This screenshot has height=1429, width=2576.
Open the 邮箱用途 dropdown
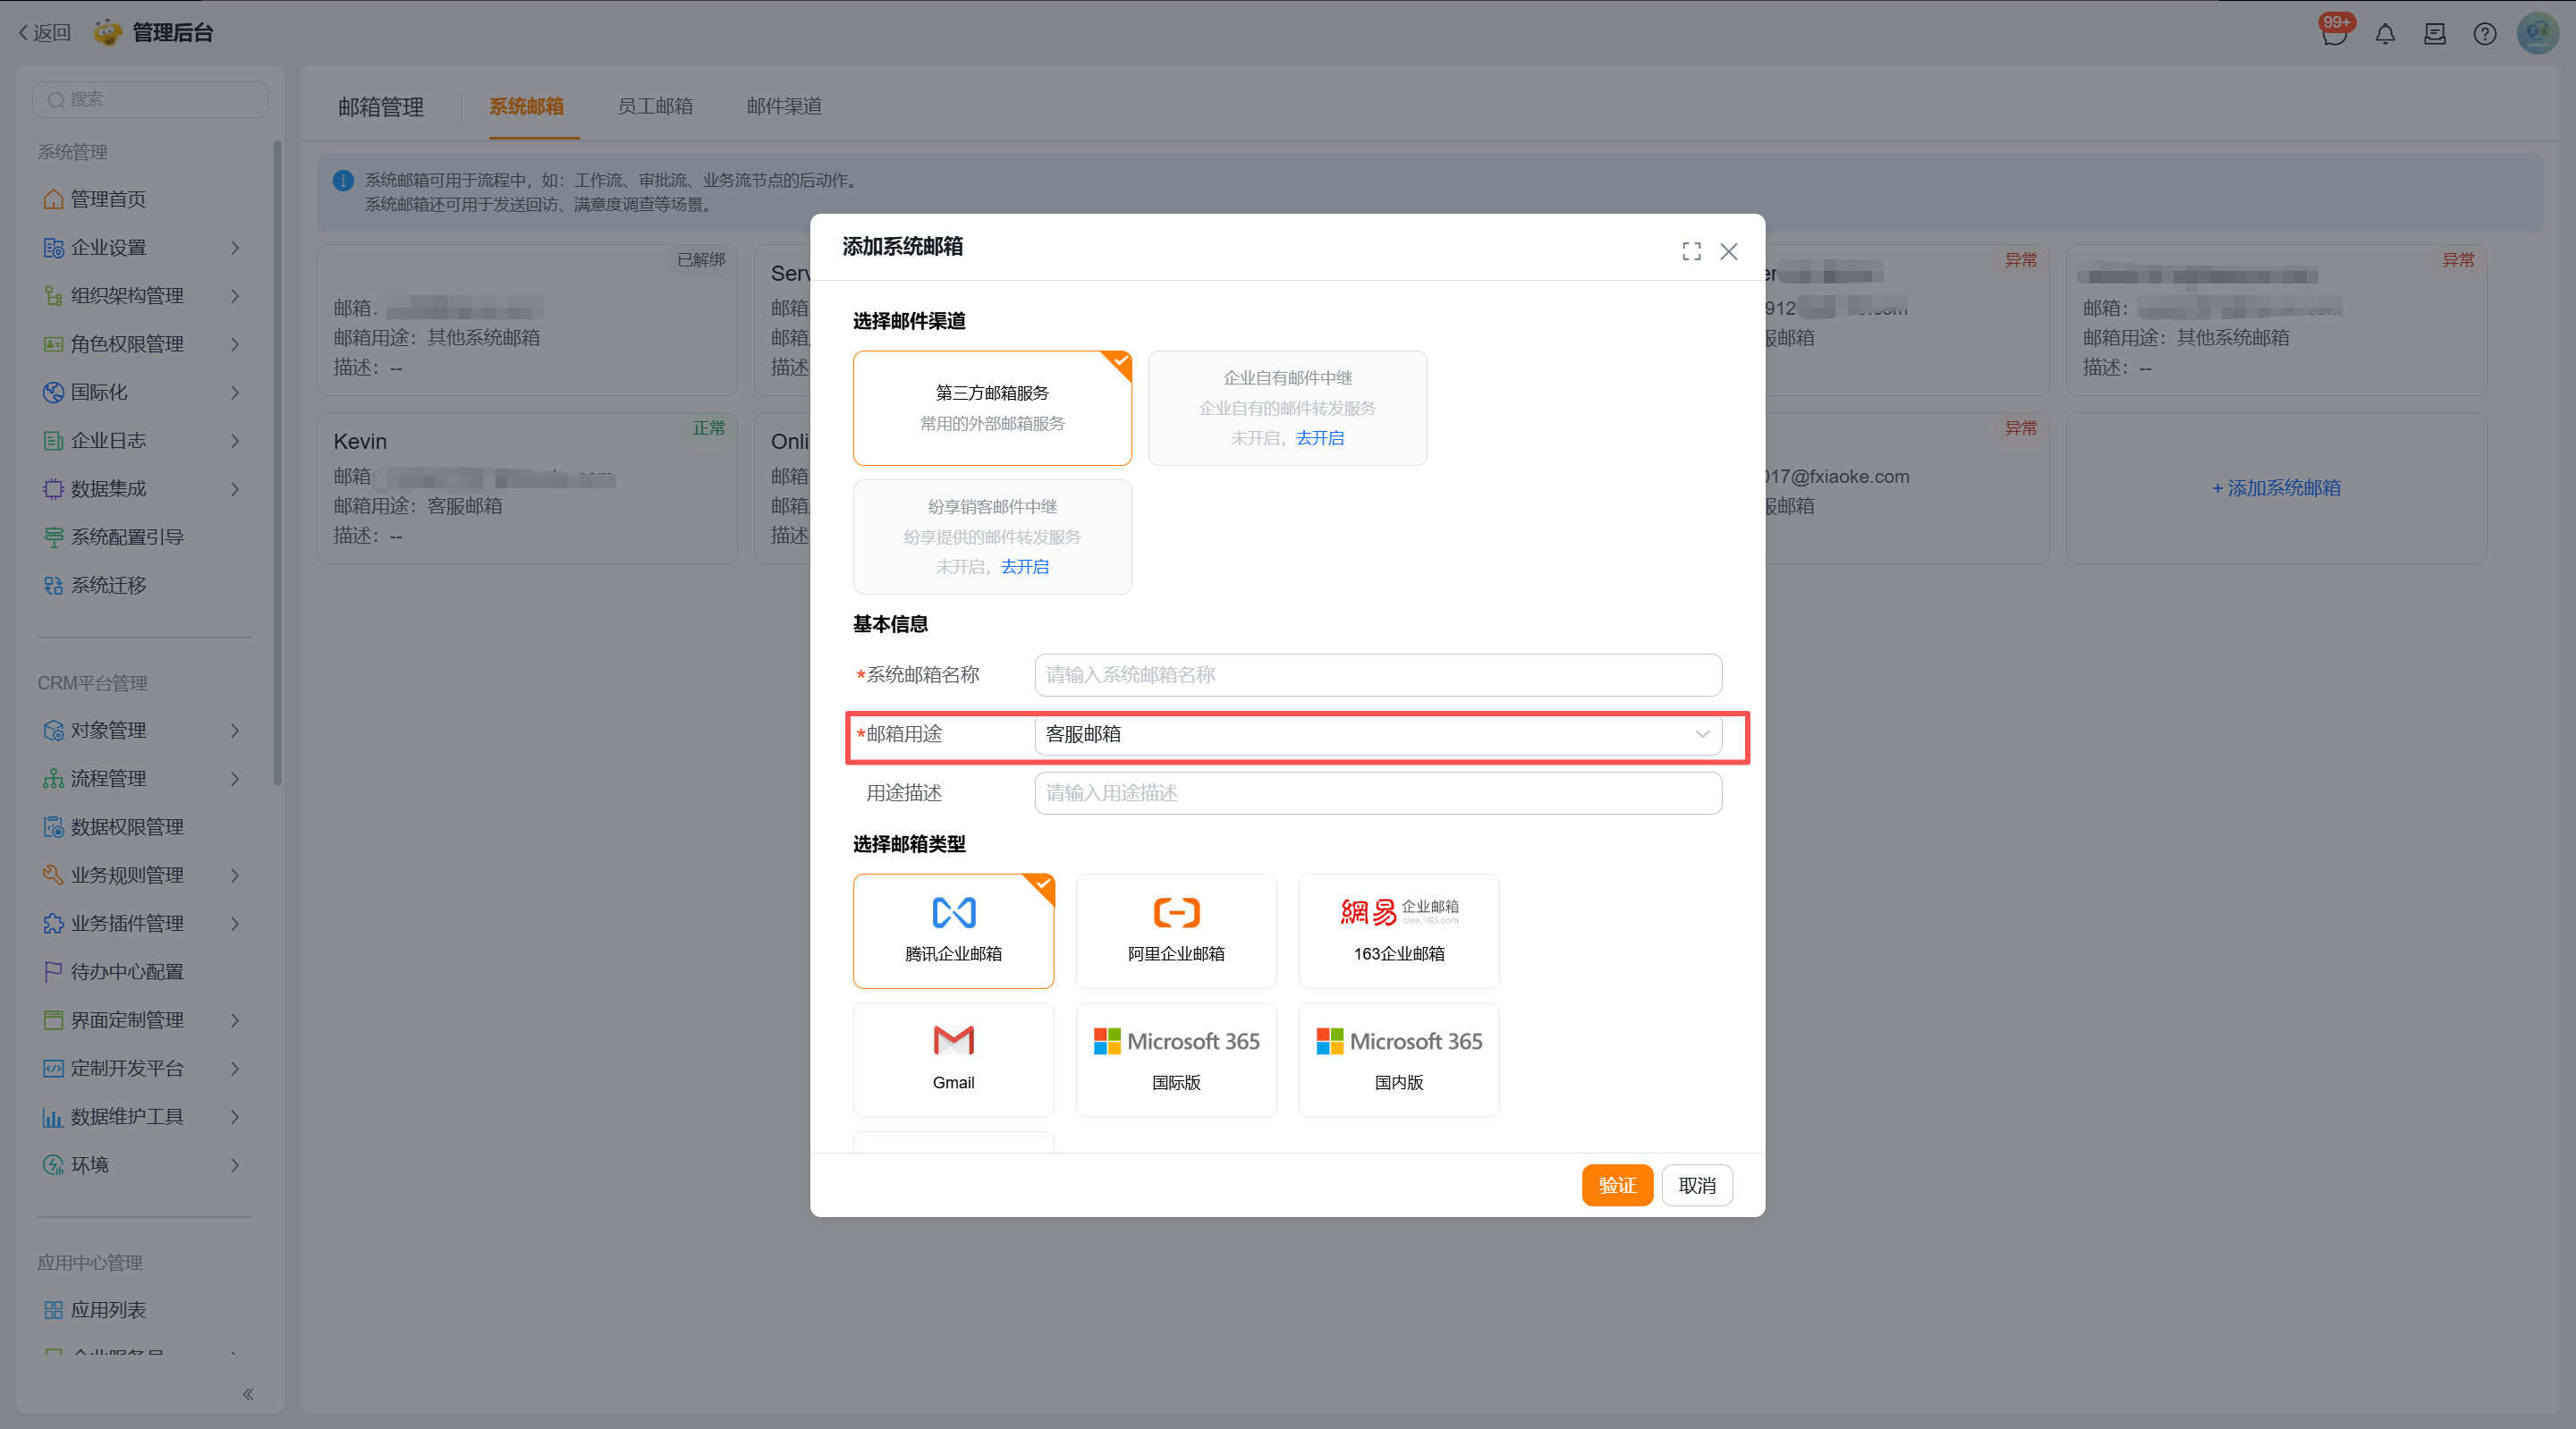point(1378,734)
